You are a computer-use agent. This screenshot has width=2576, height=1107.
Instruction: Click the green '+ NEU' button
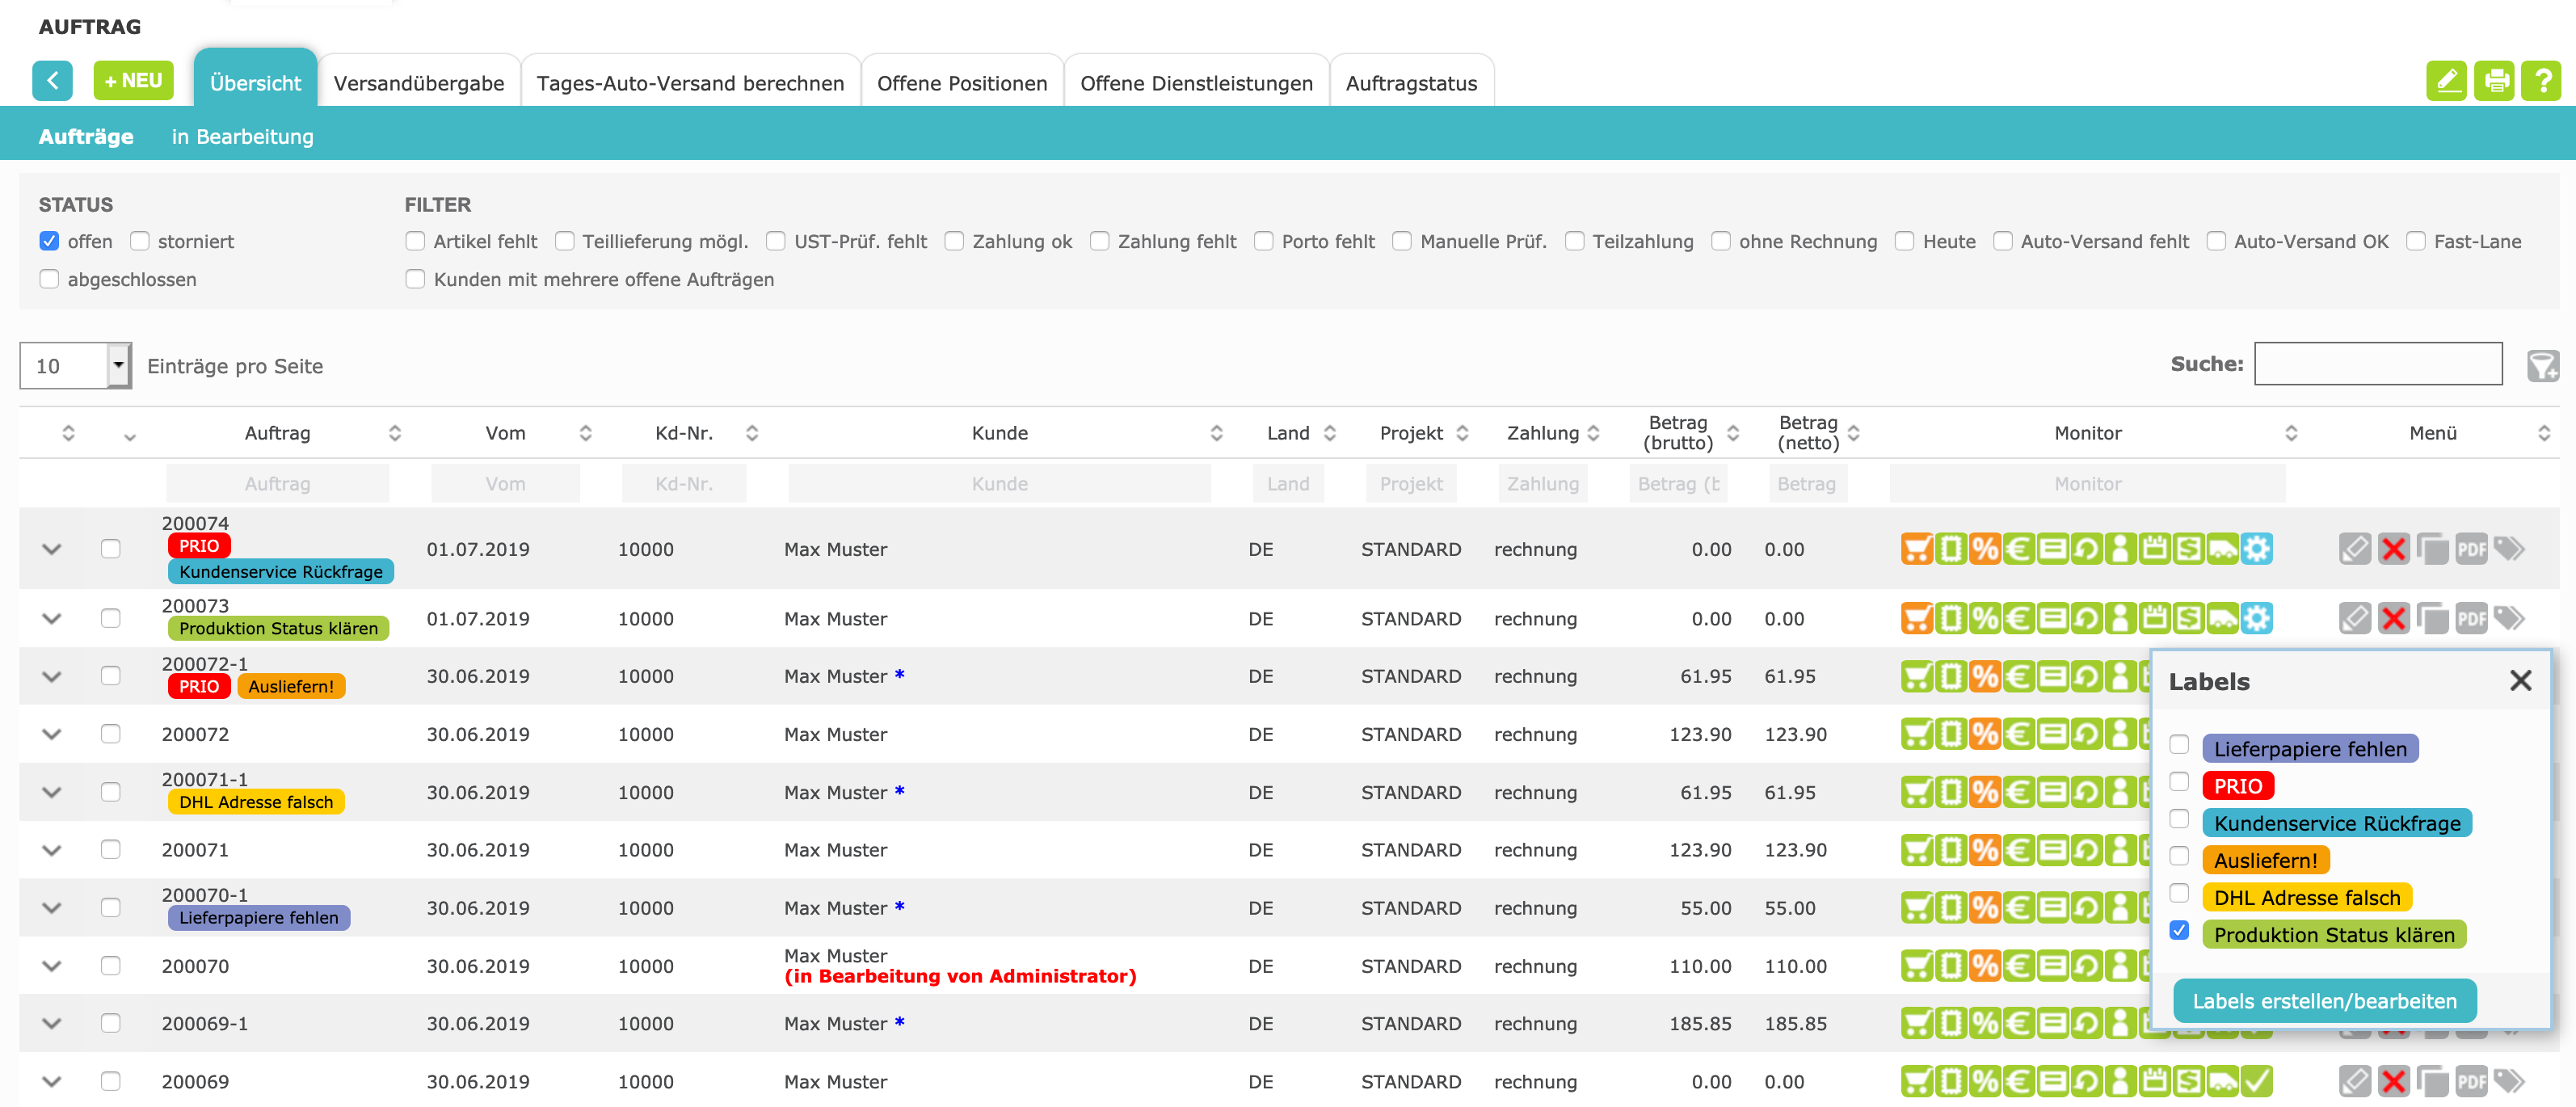(133, 81)
